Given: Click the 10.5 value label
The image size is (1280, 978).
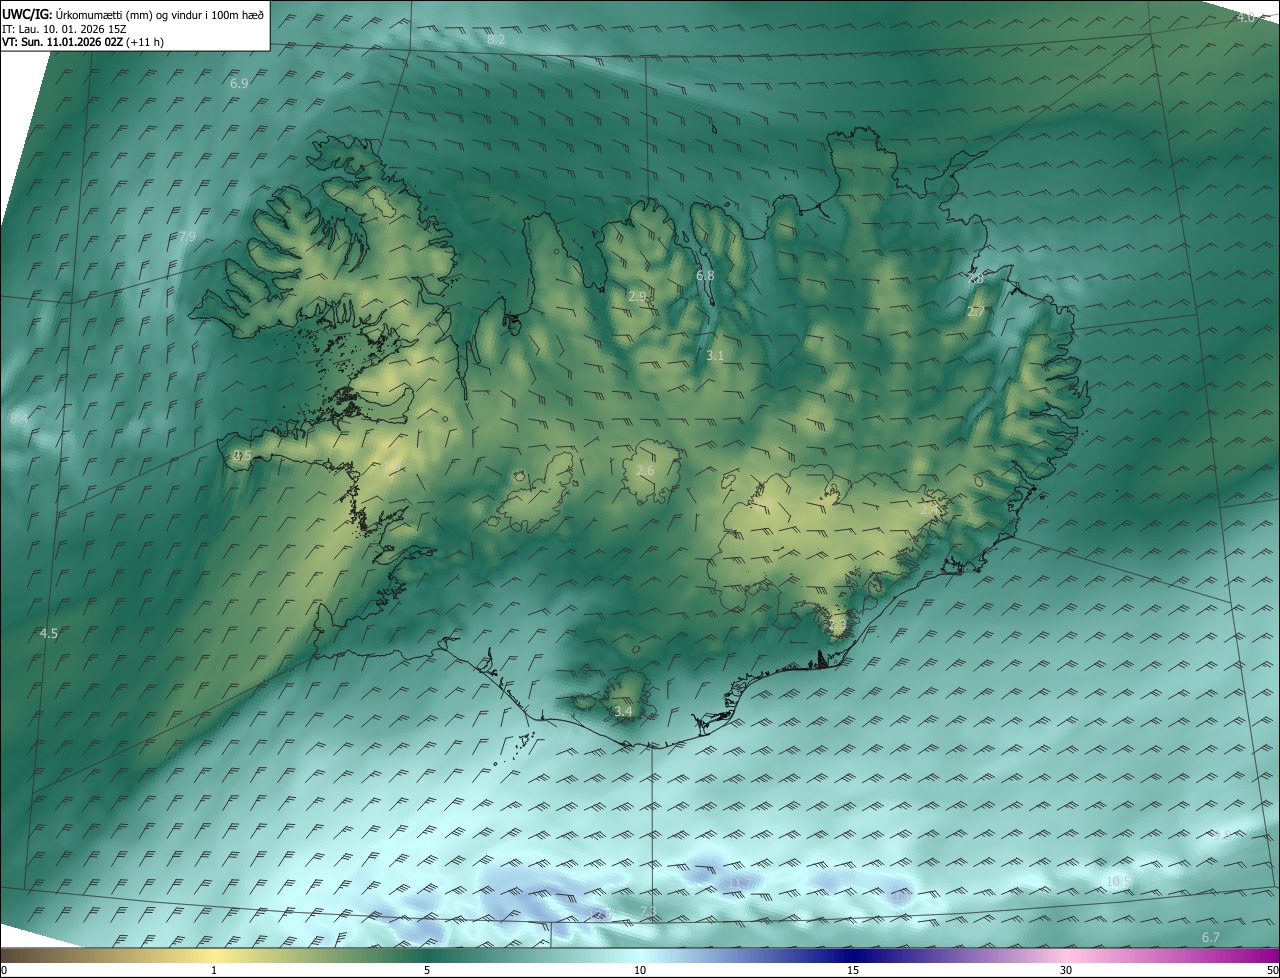Looking at the screenshot, I should pyautogui.click(x=1119, y=881).
